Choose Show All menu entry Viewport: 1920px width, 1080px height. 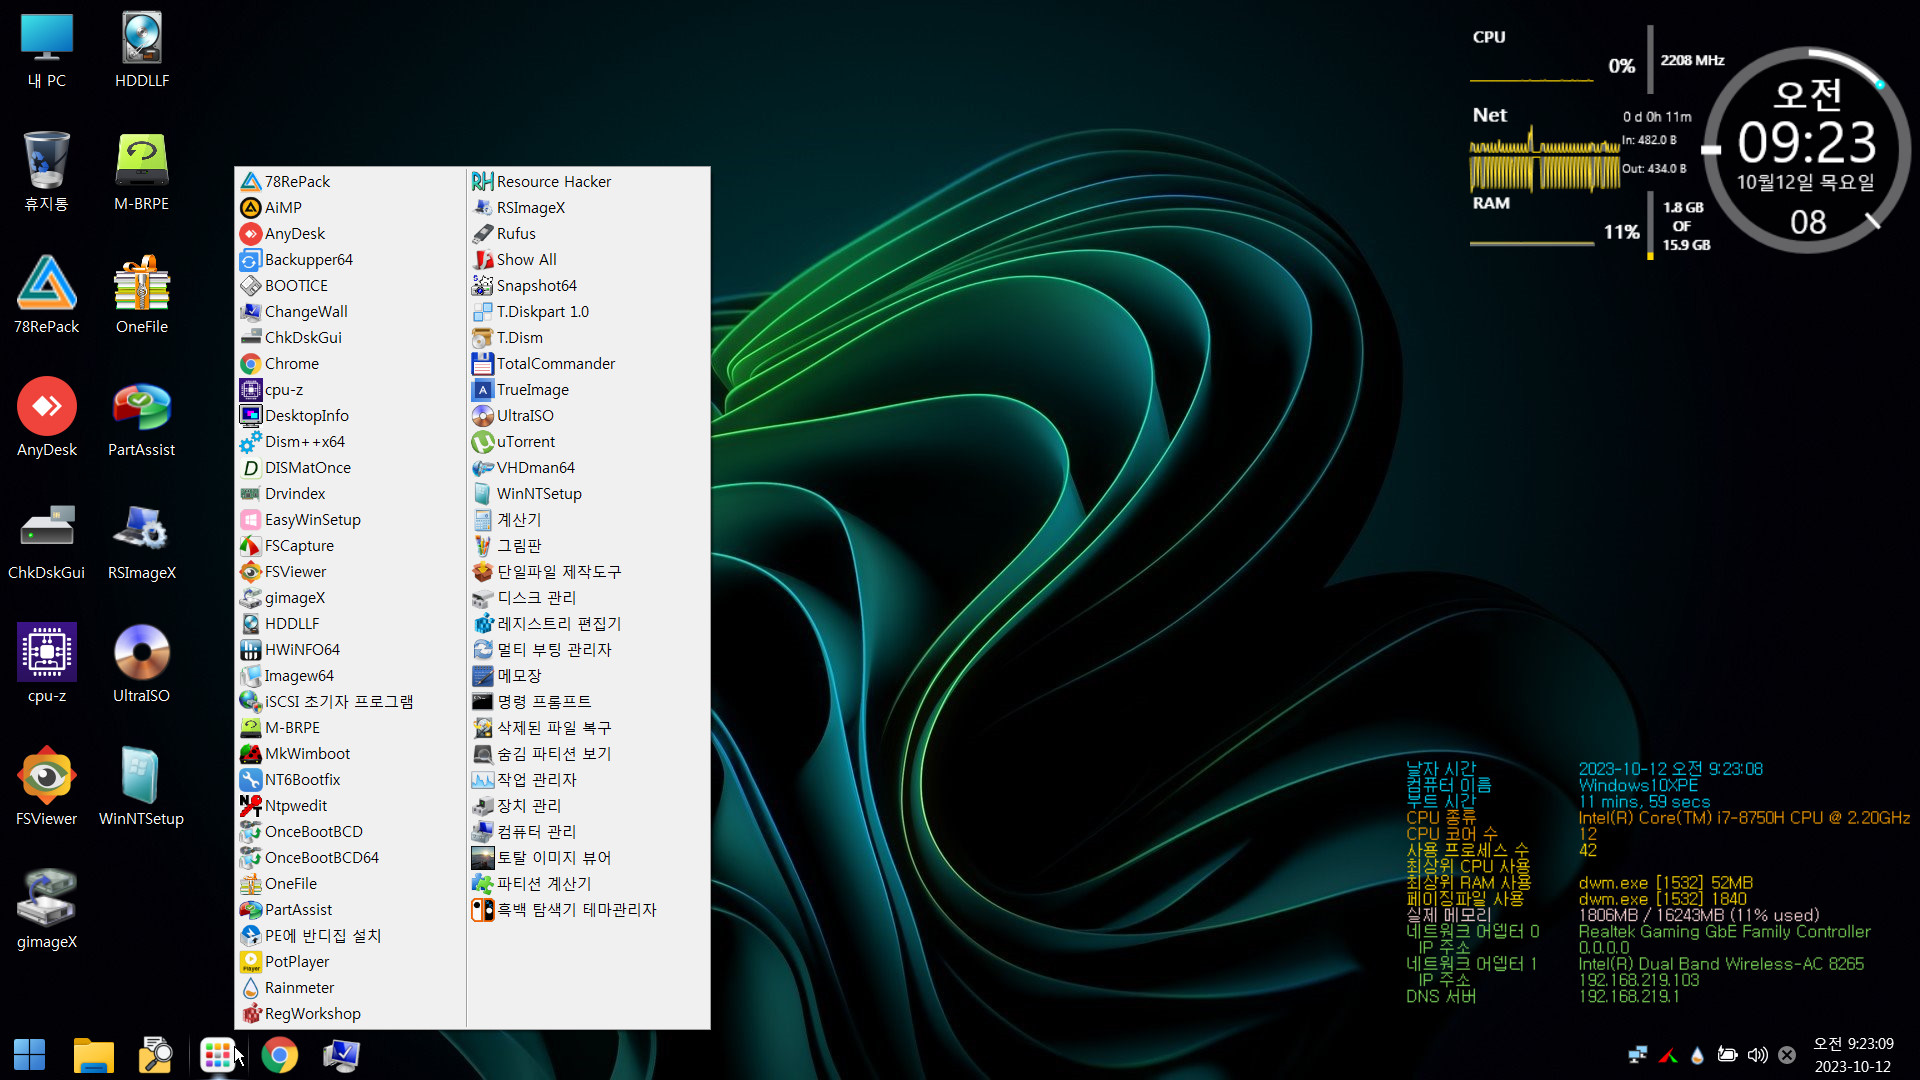coord(588,259)
